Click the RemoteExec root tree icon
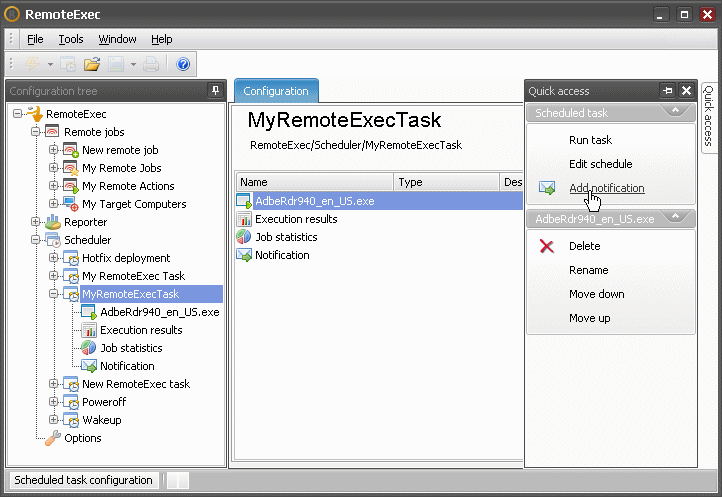This screenshot has height=497, width=722. (35, 114)
